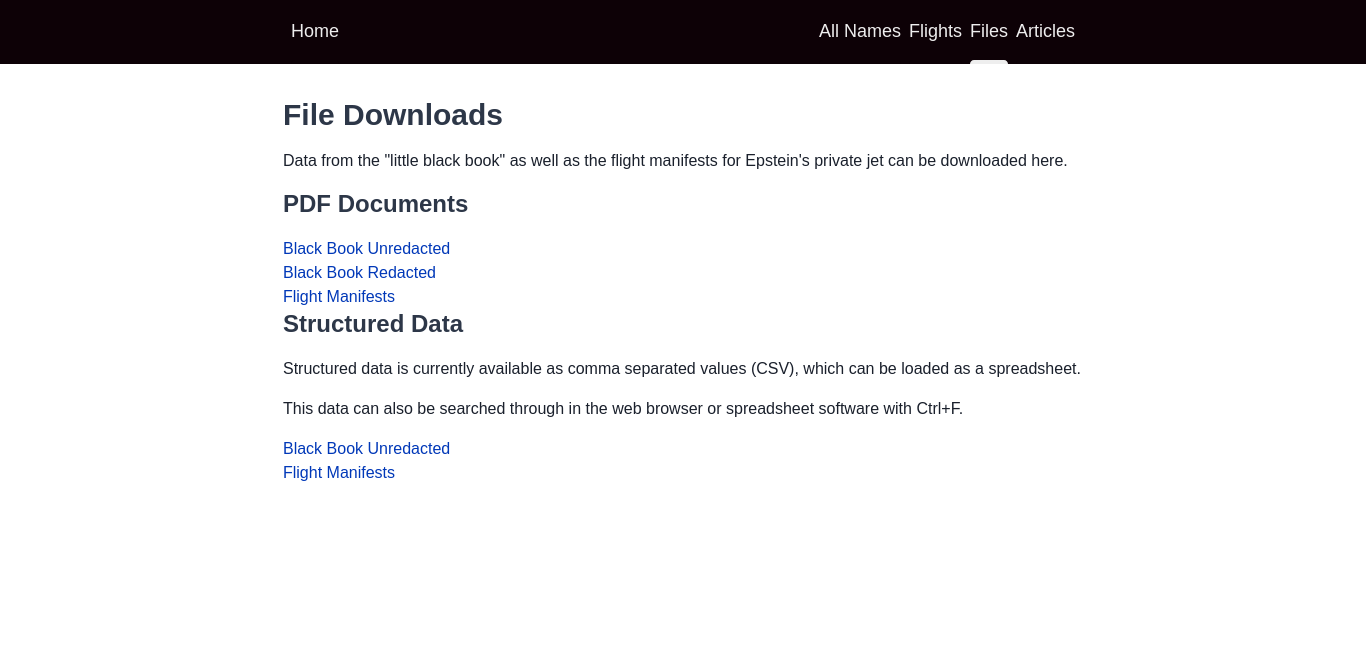Go to the Home page link
This screenshot has height=666, width=1366.
tap(315, 31)
